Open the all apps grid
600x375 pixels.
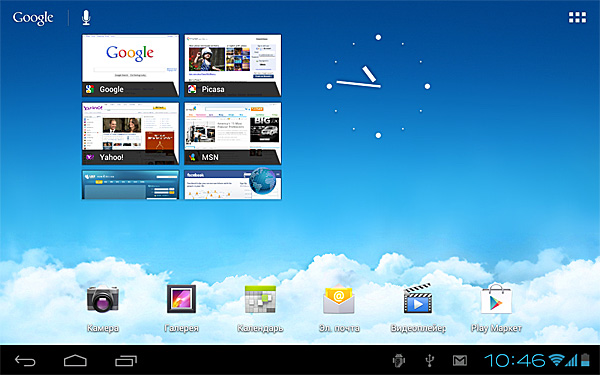click(577, 17)
